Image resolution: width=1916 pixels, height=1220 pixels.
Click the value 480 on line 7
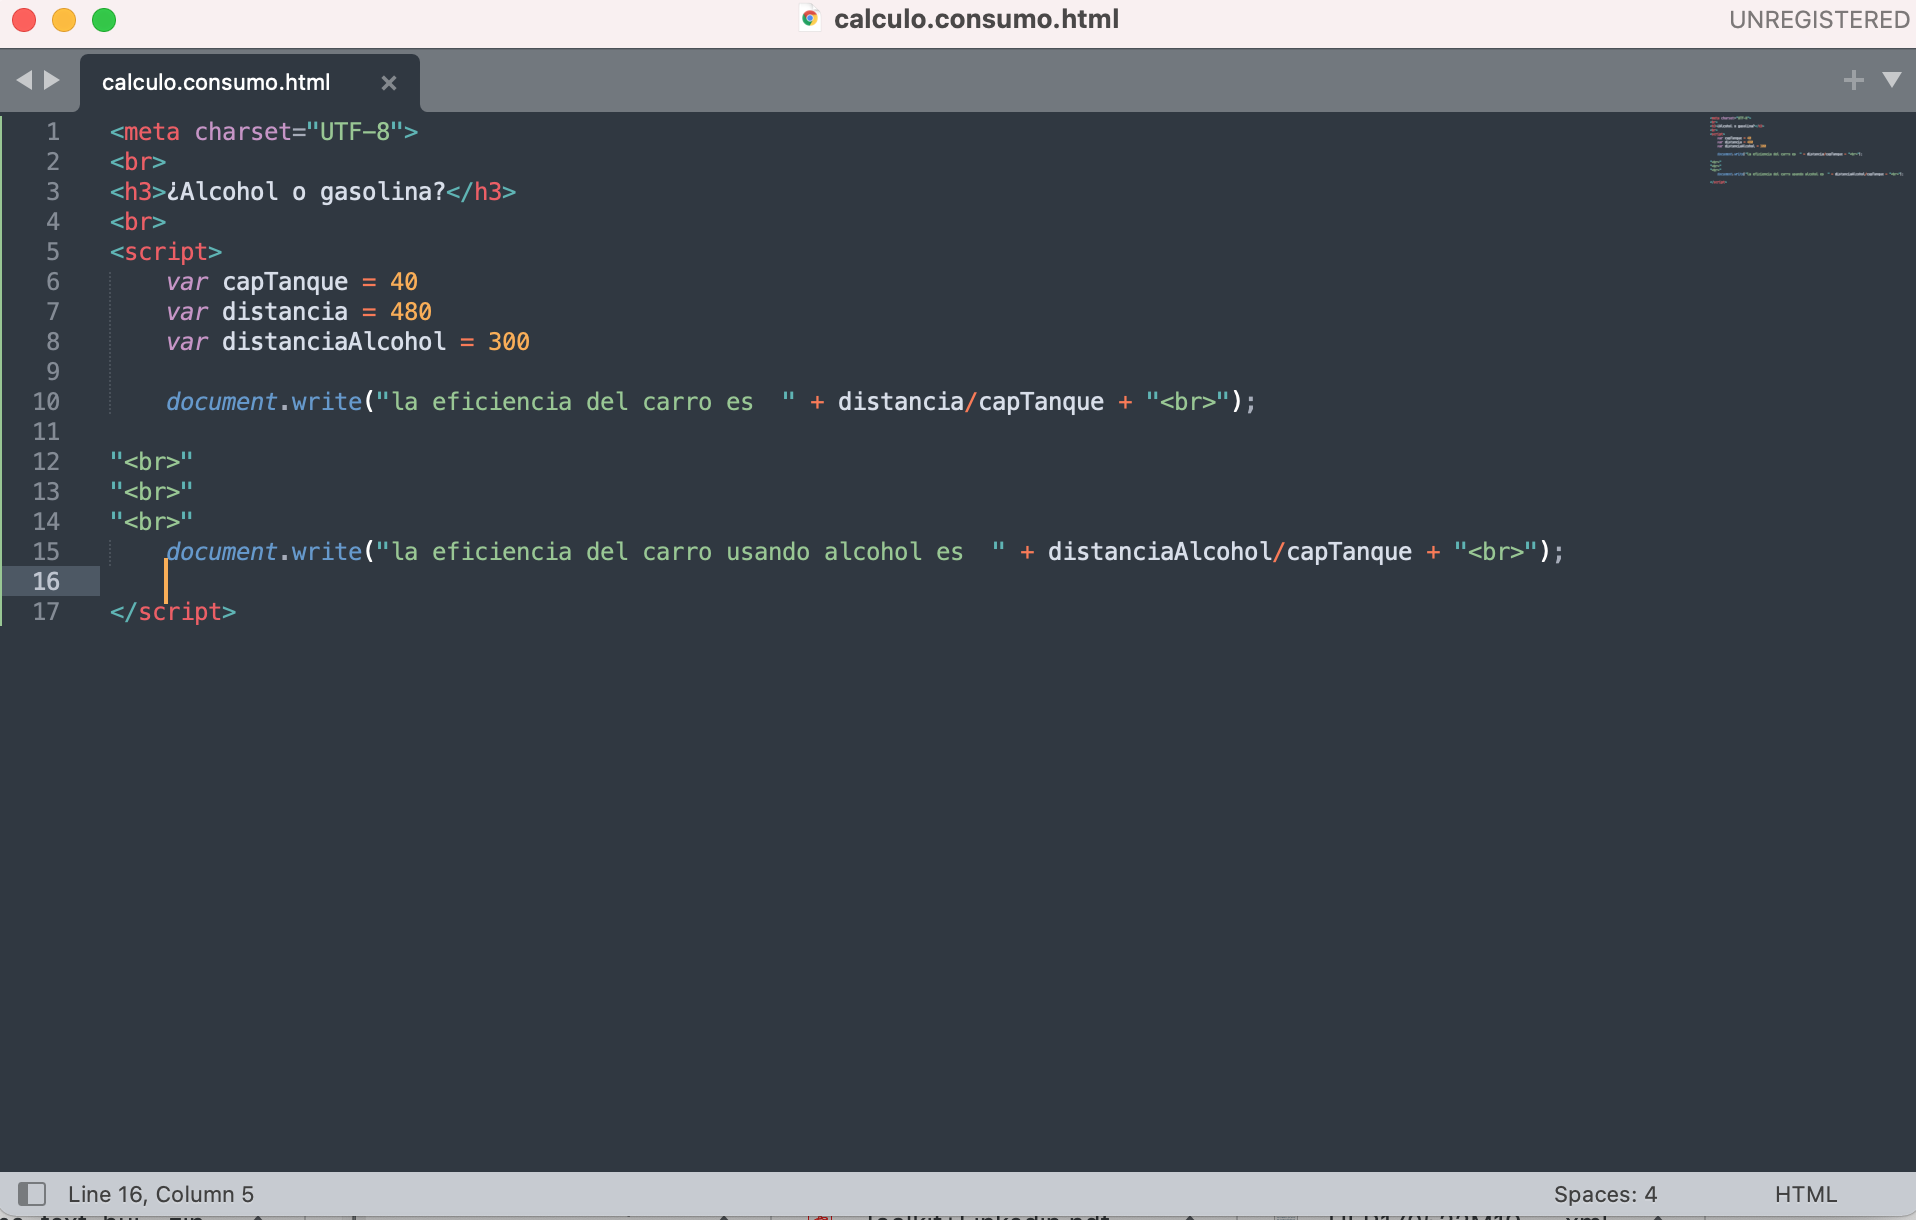pos(411,312)
